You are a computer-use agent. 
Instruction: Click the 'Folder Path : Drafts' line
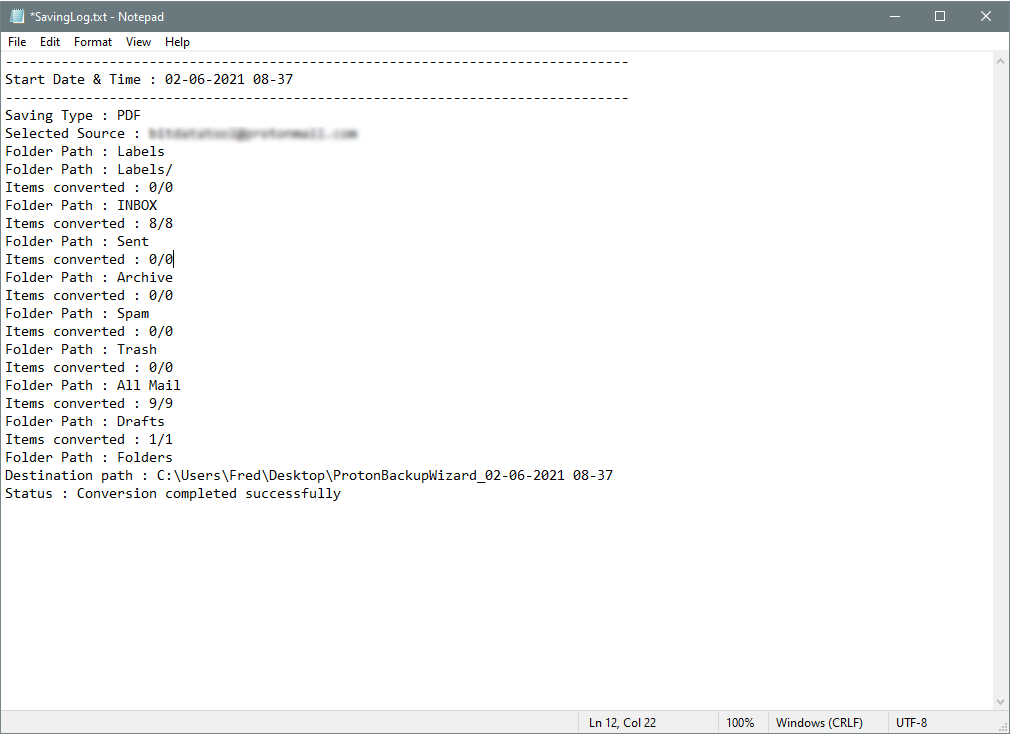pyautogui.click(x=85, y=422)
